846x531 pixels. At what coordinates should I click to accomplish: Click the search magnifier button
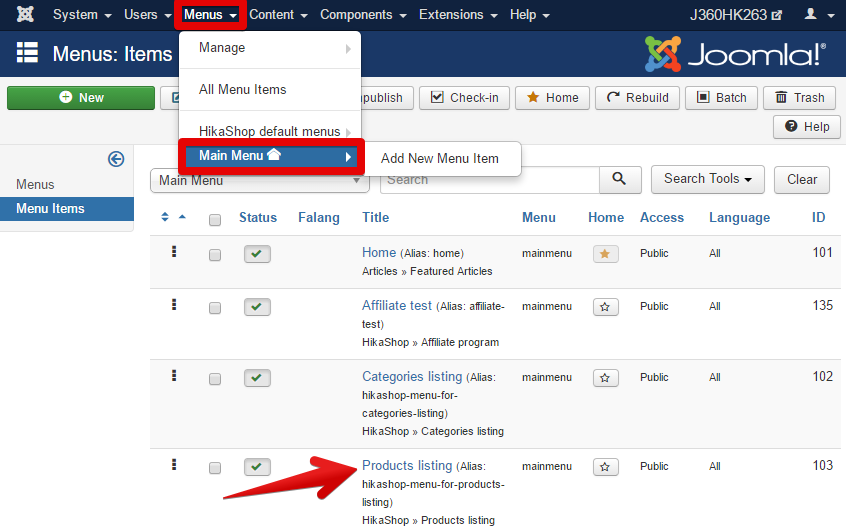pyautogui.click(x=620, y=179)
